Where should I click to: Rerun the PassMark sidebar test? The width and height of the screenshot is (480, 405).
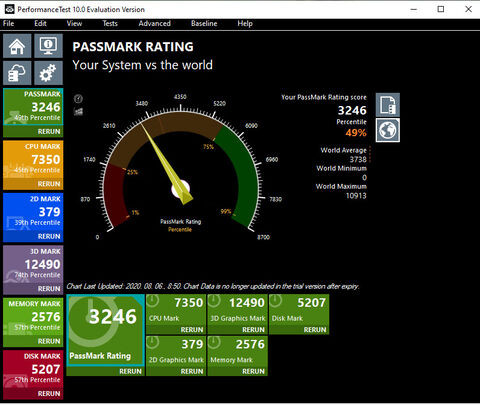[x=49, y=132]
